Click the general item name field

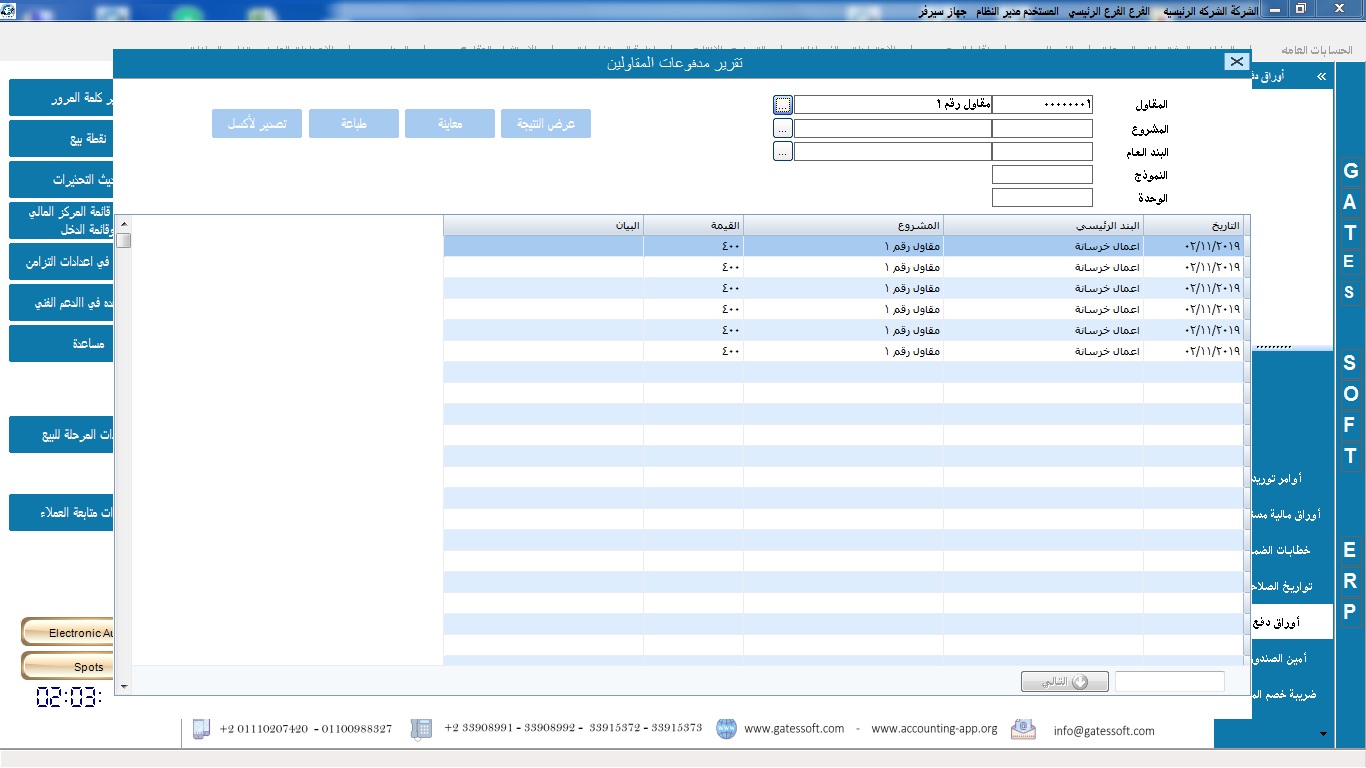[x=893, y=152]
